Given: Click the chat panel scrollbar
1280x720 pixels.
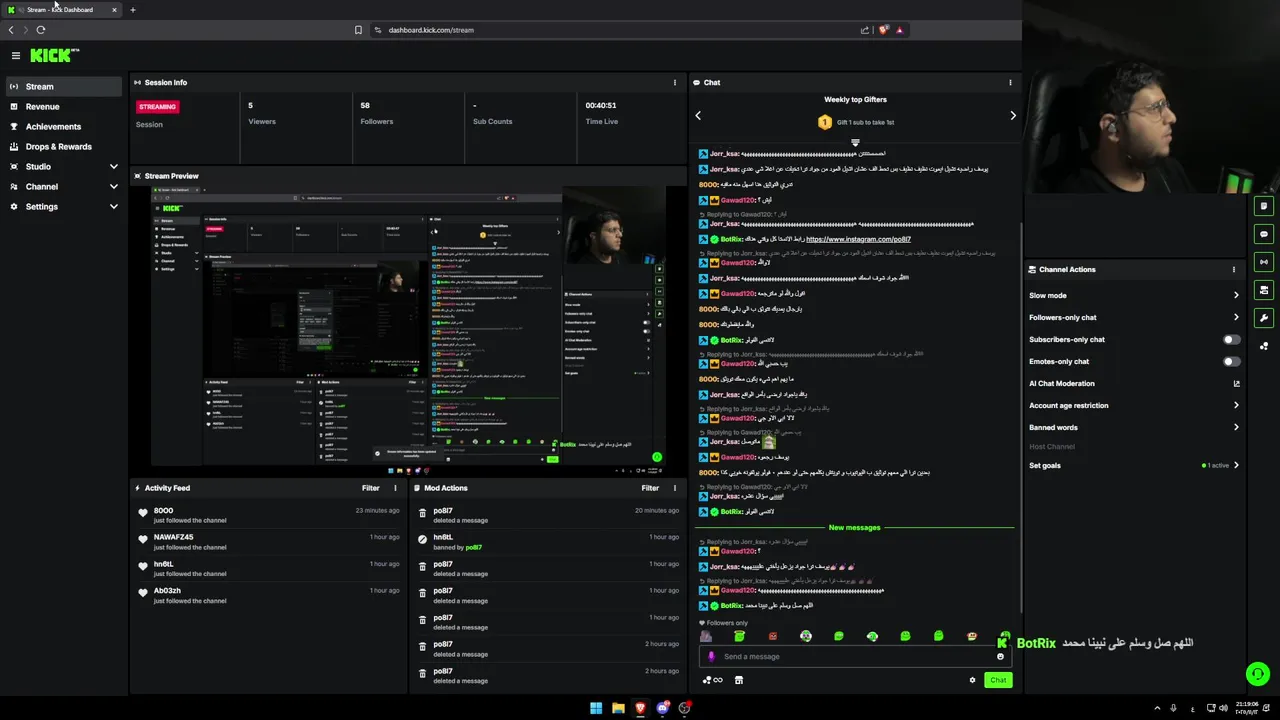Looking at the screenshot, I should coord(1020,420).
